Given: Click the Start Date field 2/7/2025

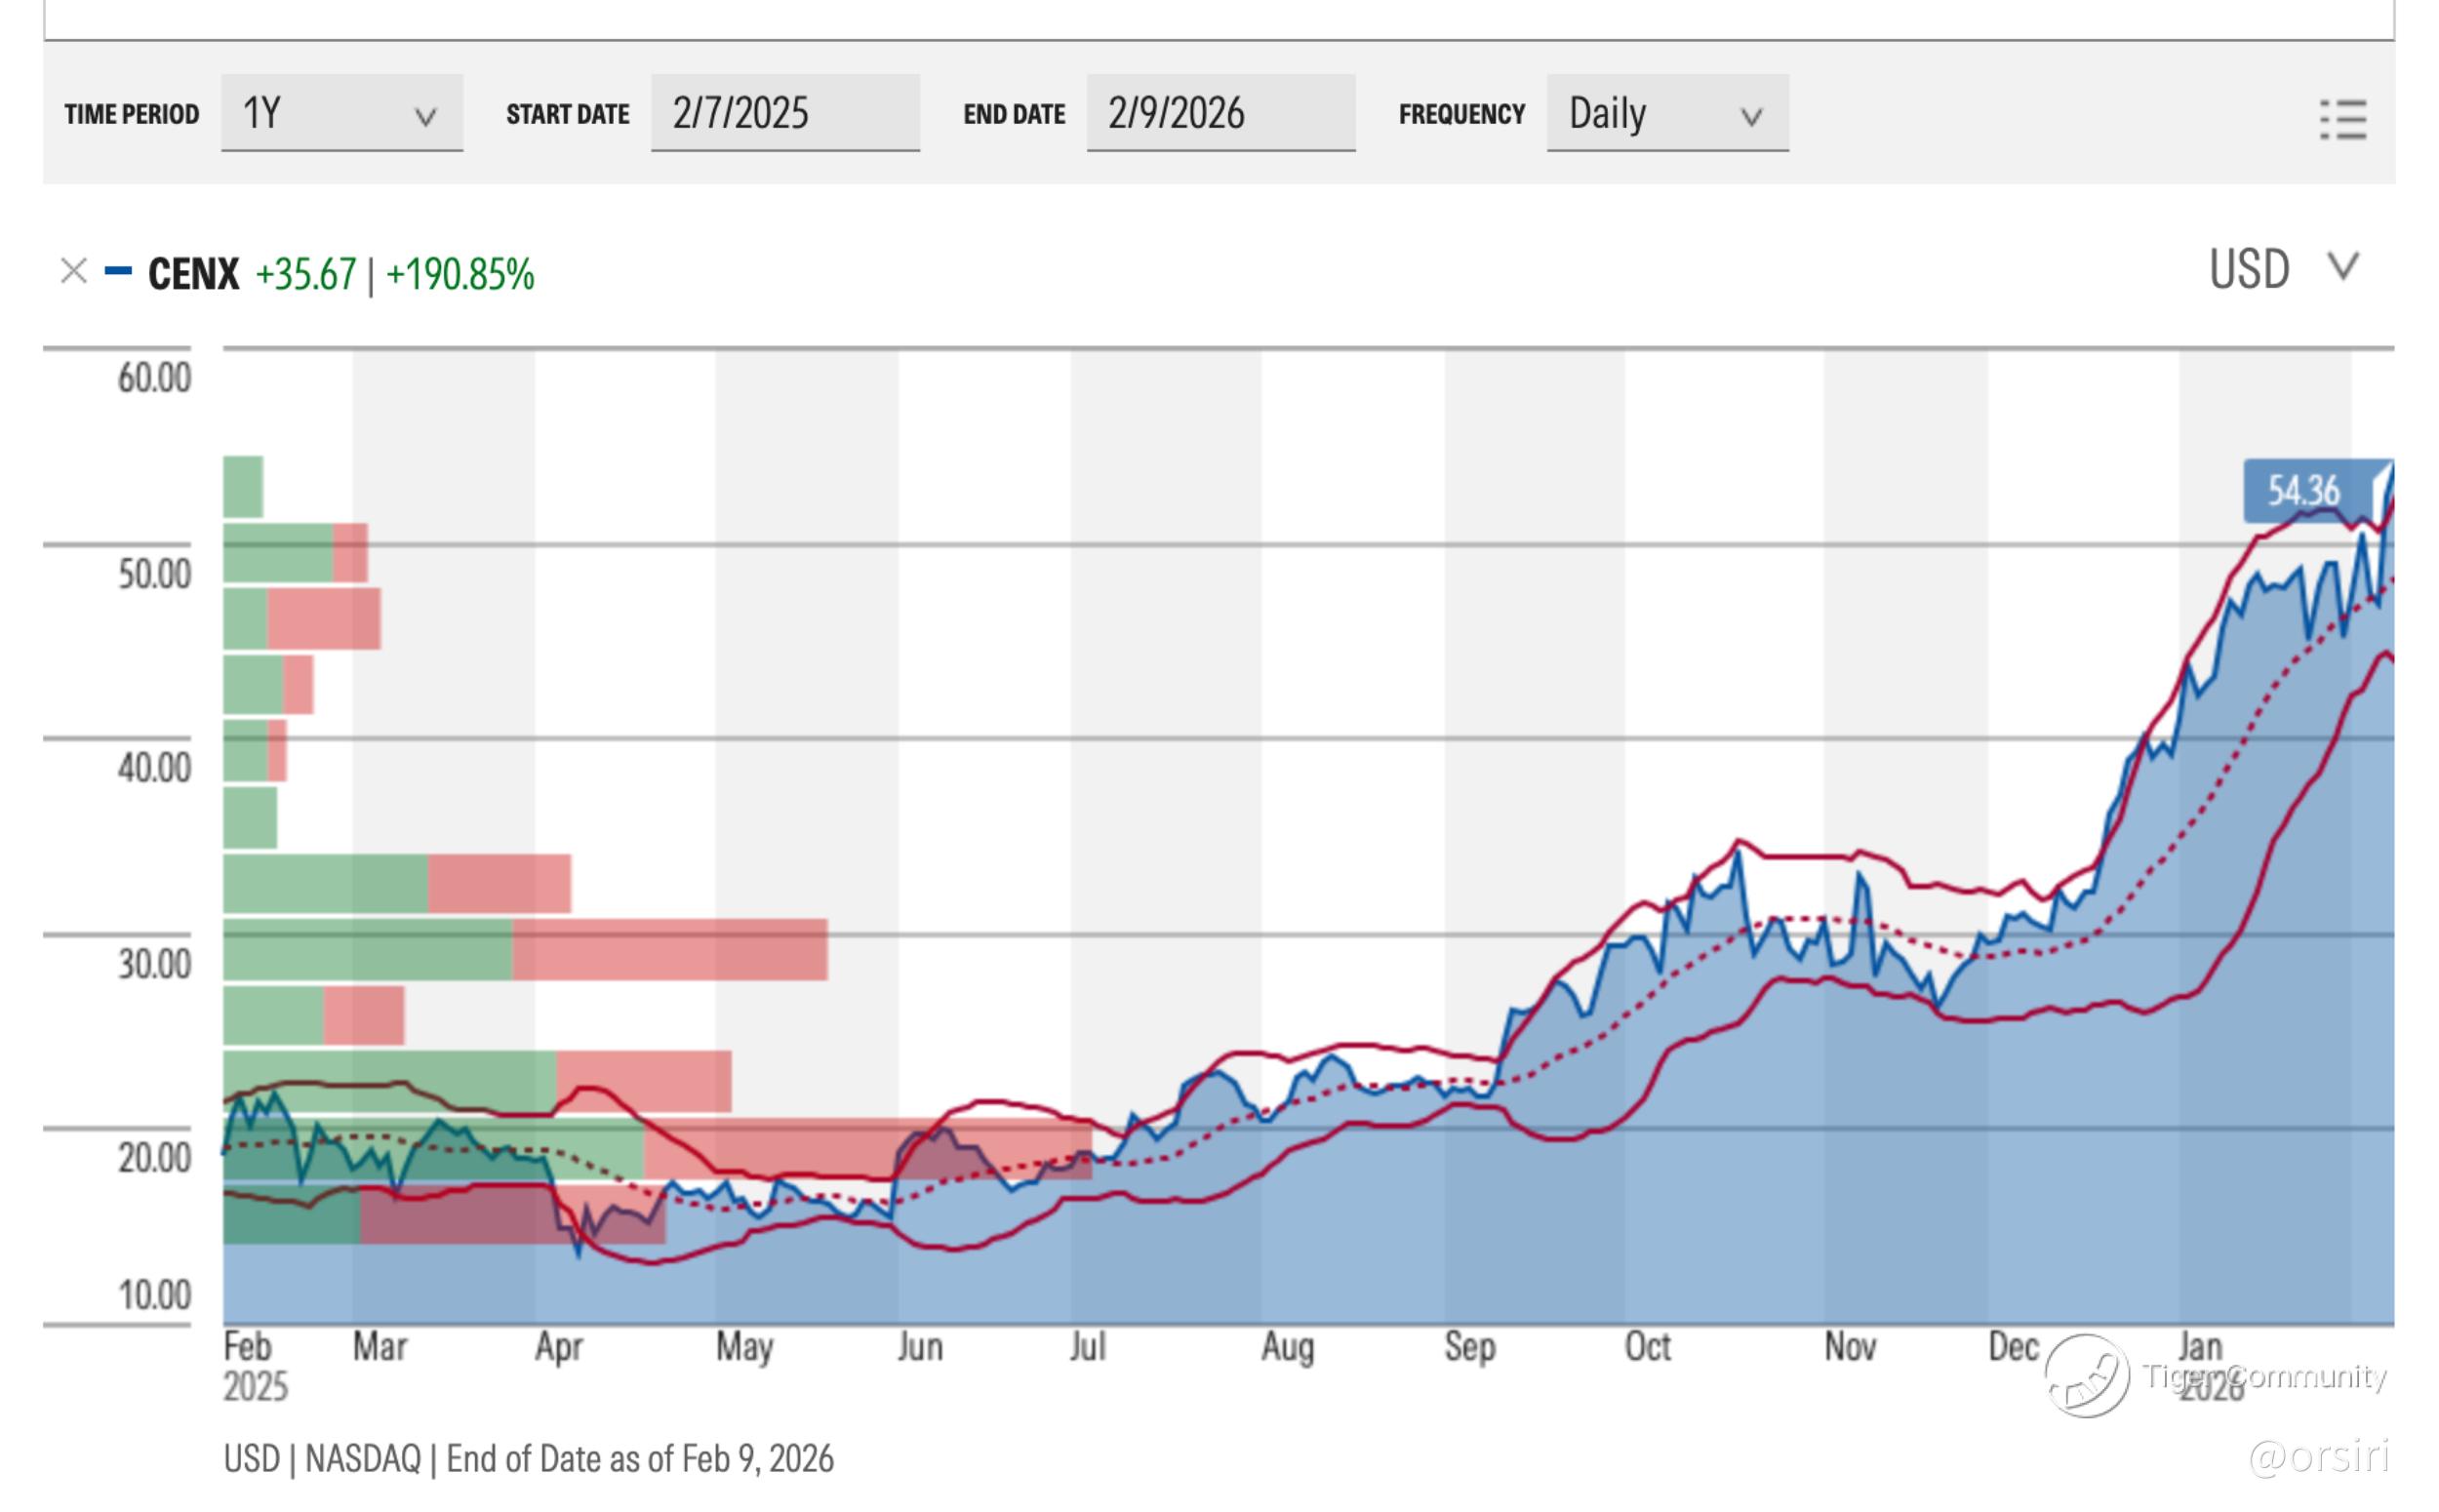Looking at the screenshot, I should (x=784, y=113).
